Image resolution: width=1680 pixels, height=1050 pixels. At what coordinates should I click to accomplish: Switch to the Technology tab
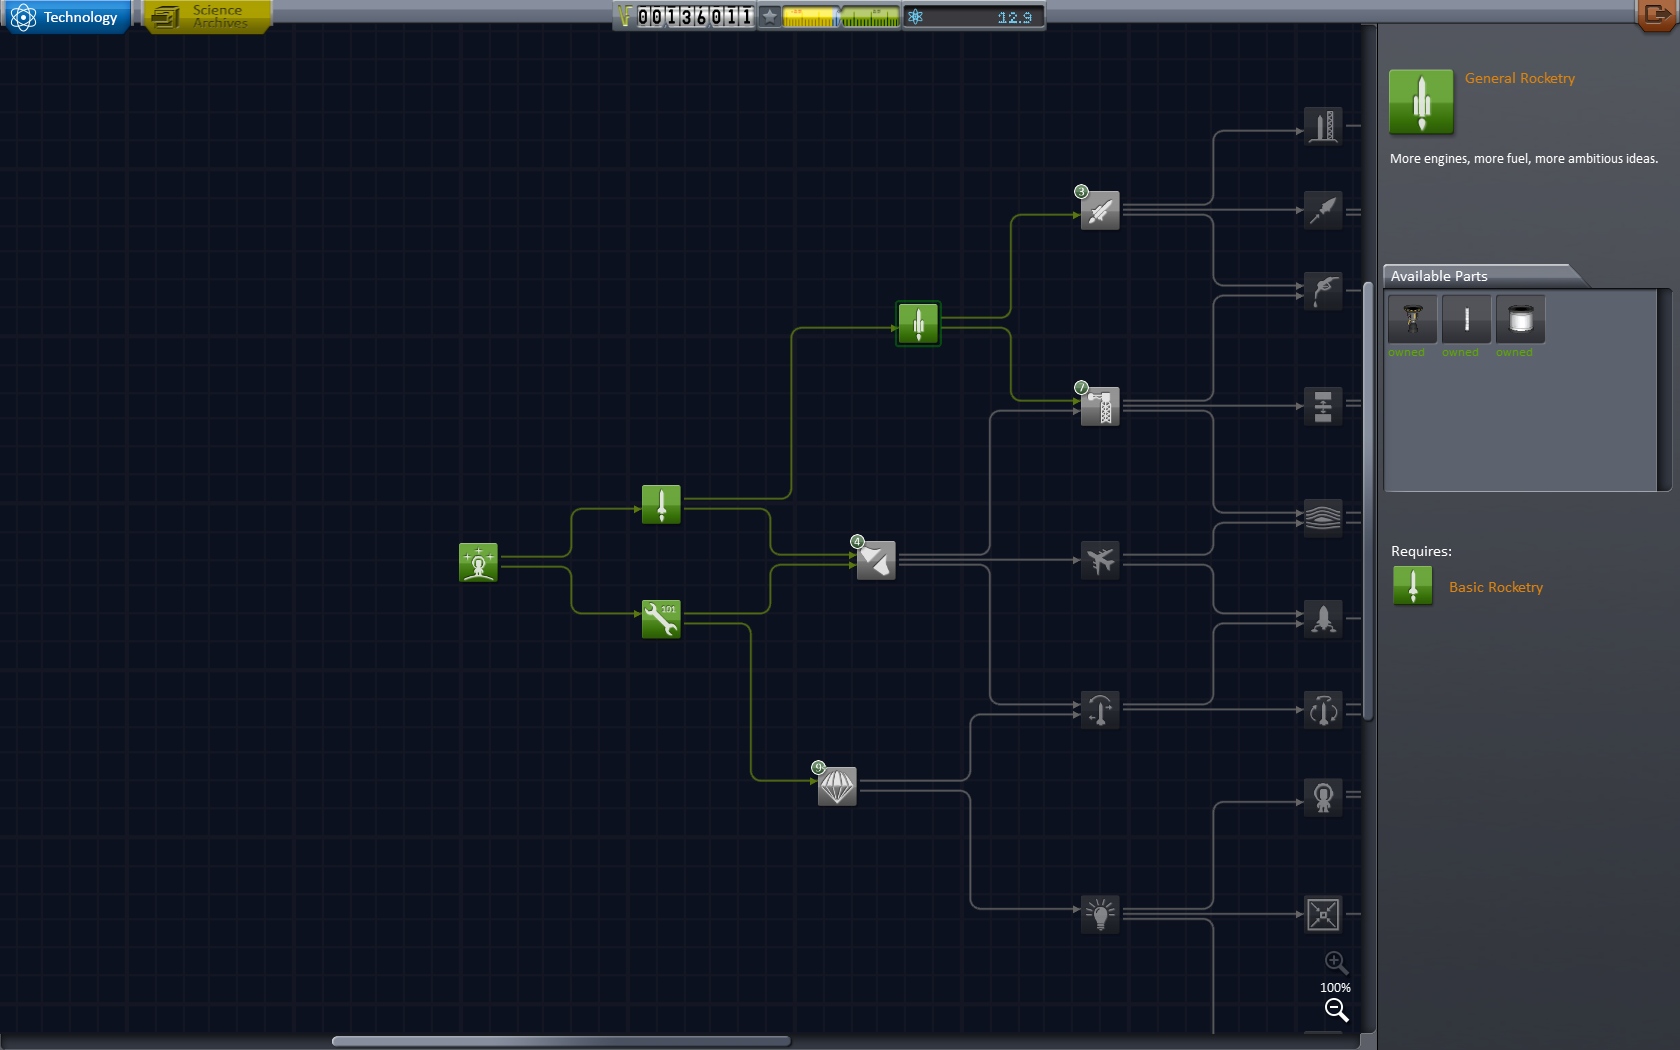[x=66, y=17]
